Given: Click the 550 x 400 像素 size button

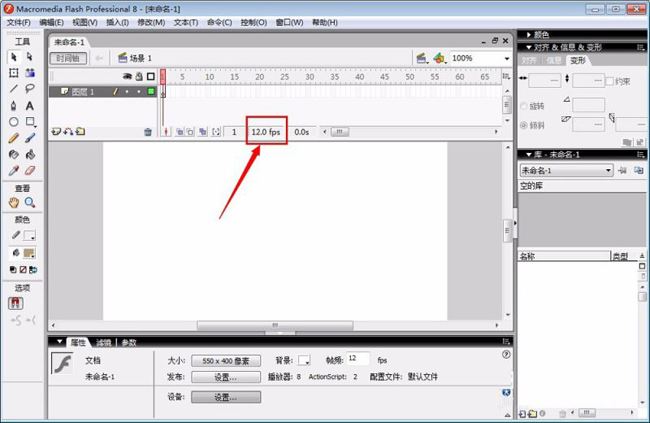Looking at the screenshot, I should [226, 361].
